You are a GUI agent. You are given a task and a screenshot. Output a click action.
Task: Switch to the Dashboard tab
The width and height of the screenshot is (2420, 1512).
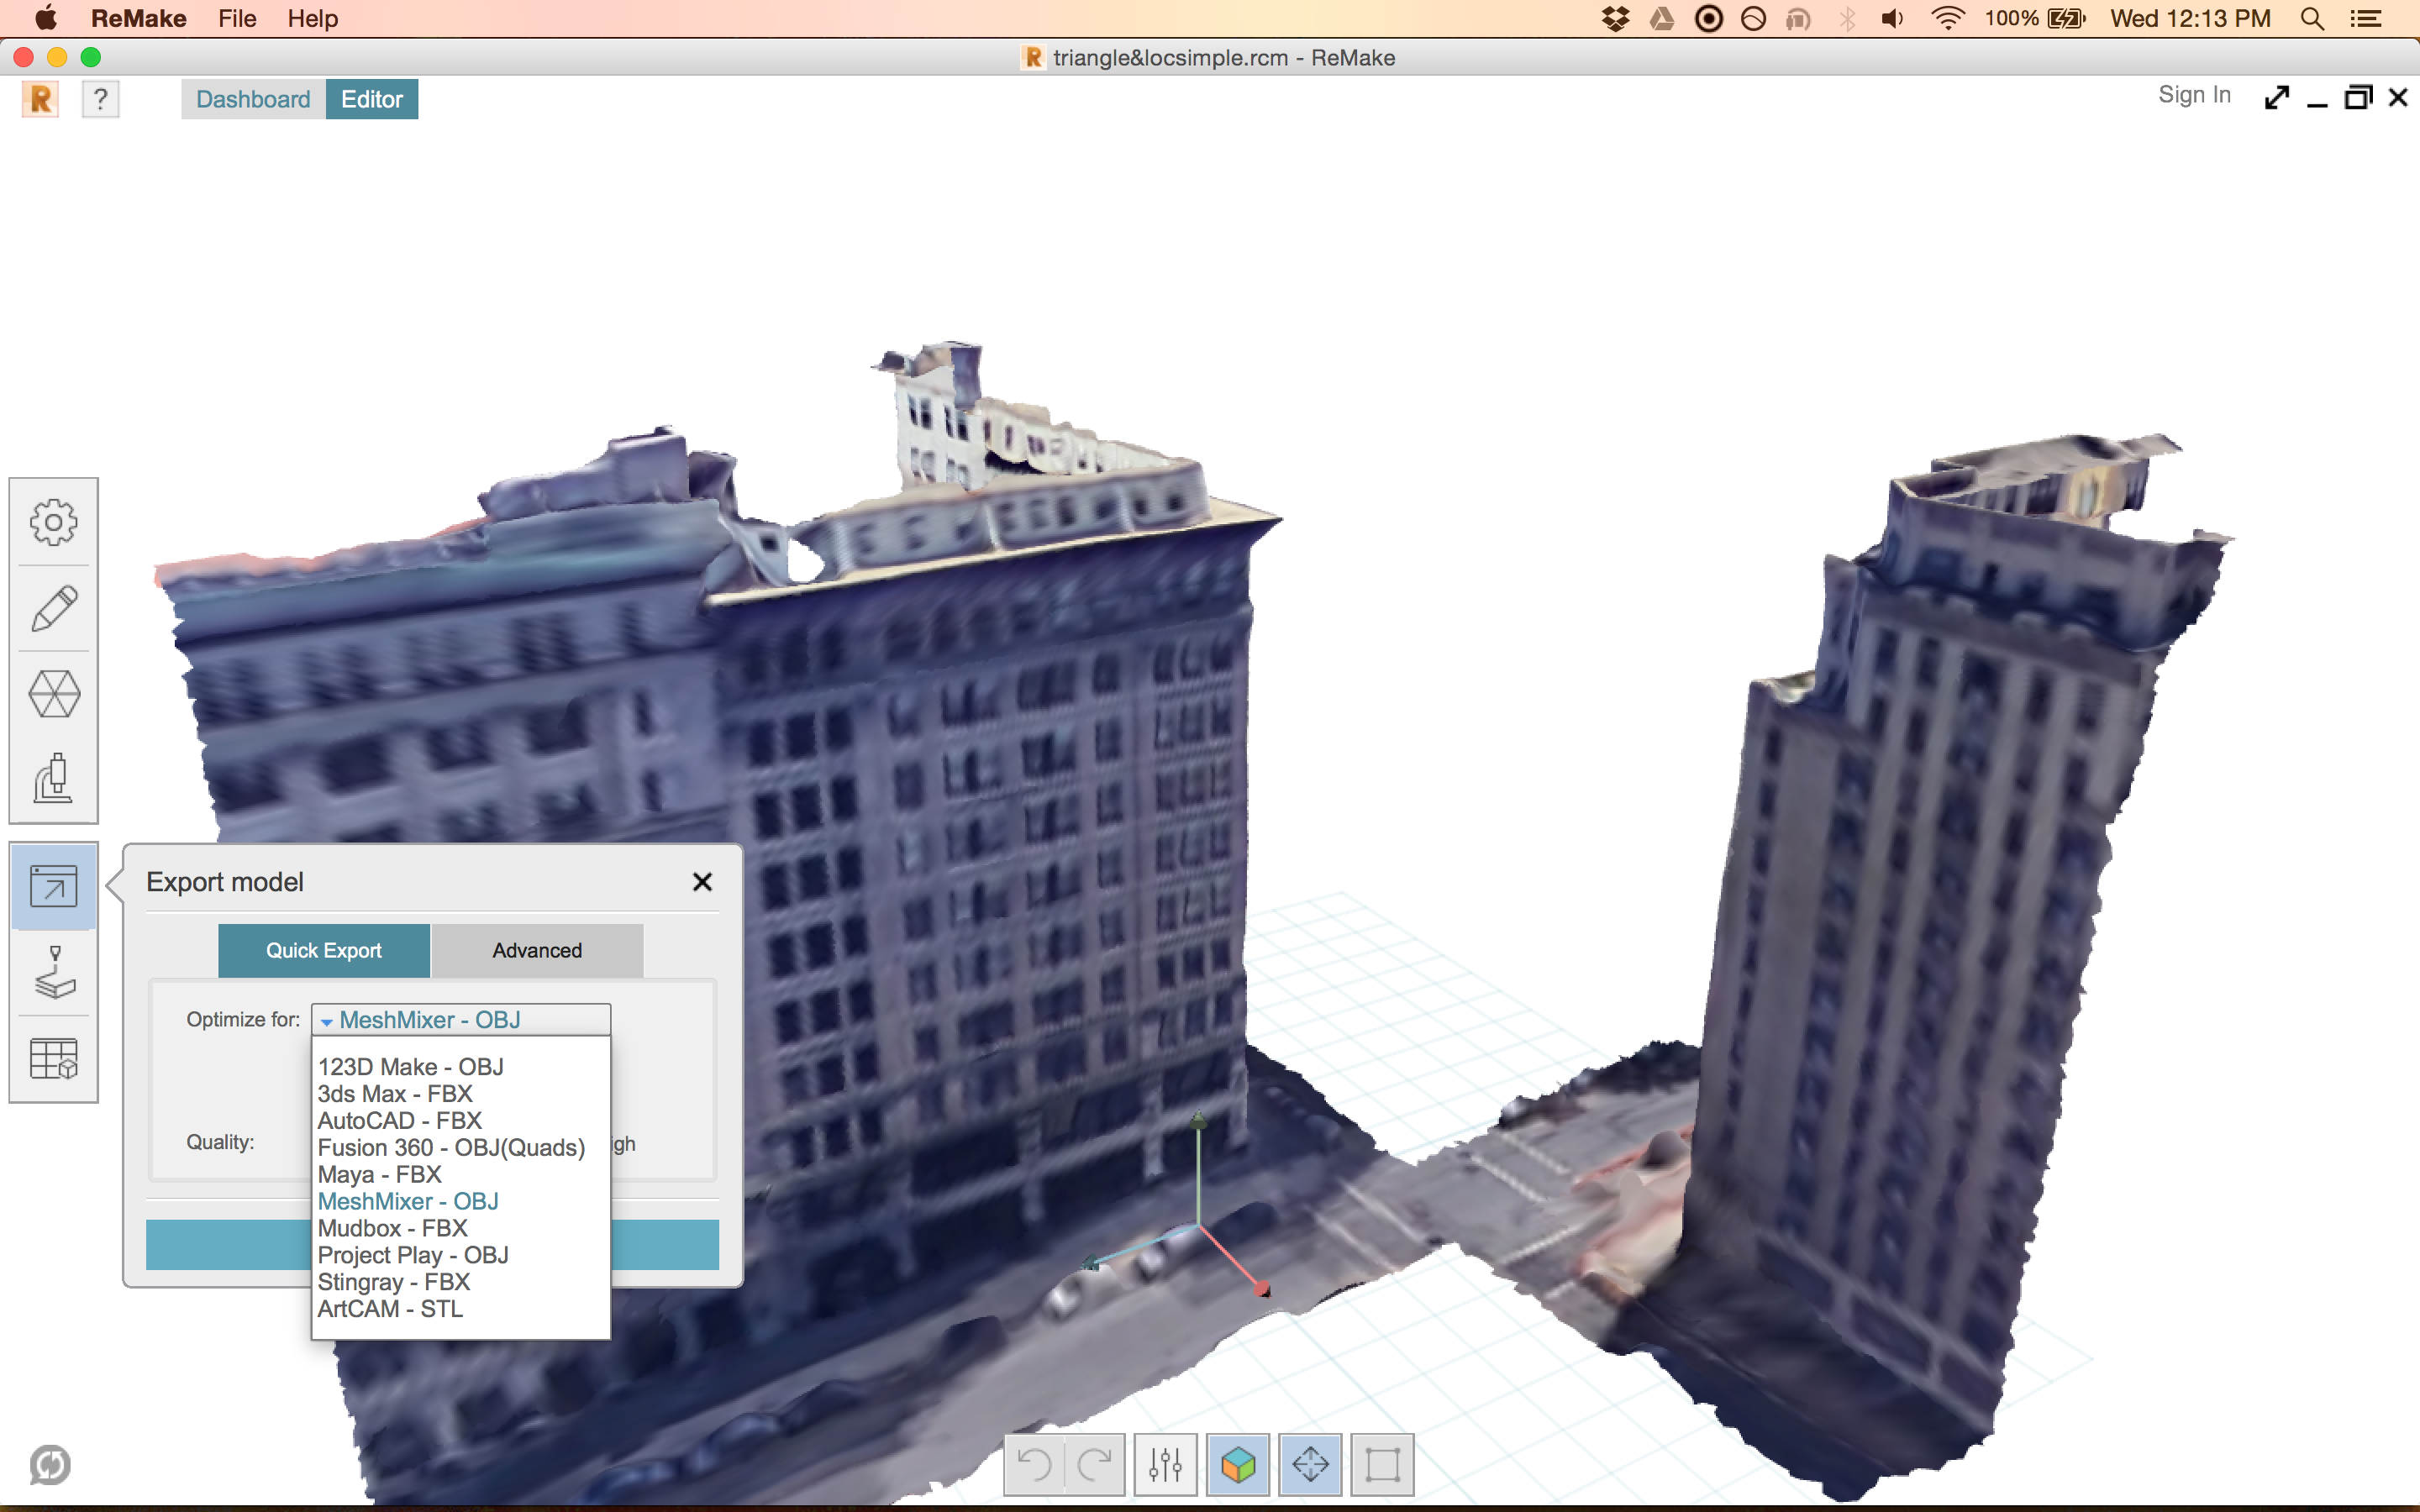click(252, 98)
